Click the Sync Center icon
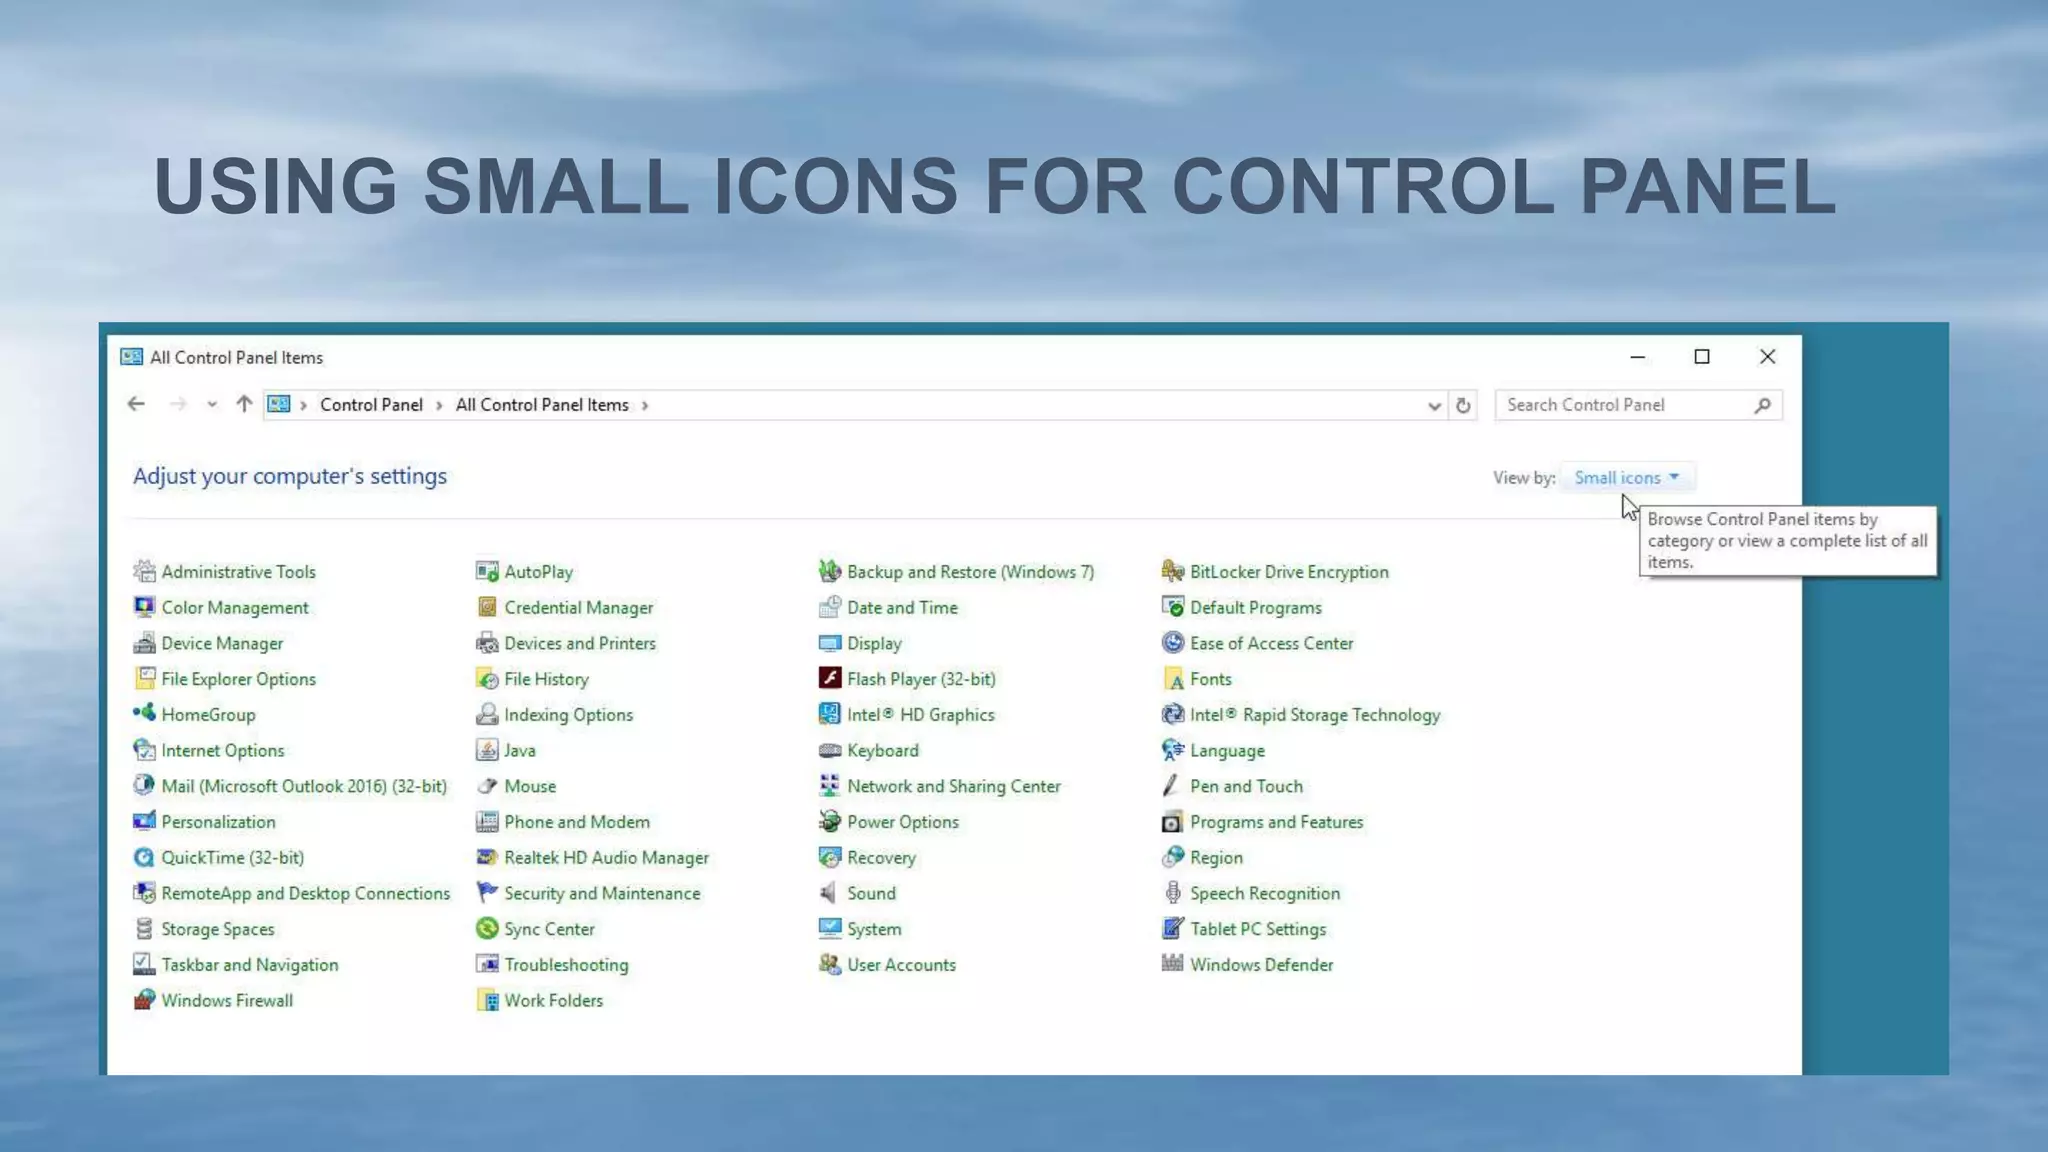2048x1152 pixels. pyautogui.click(x=487, y=929)
